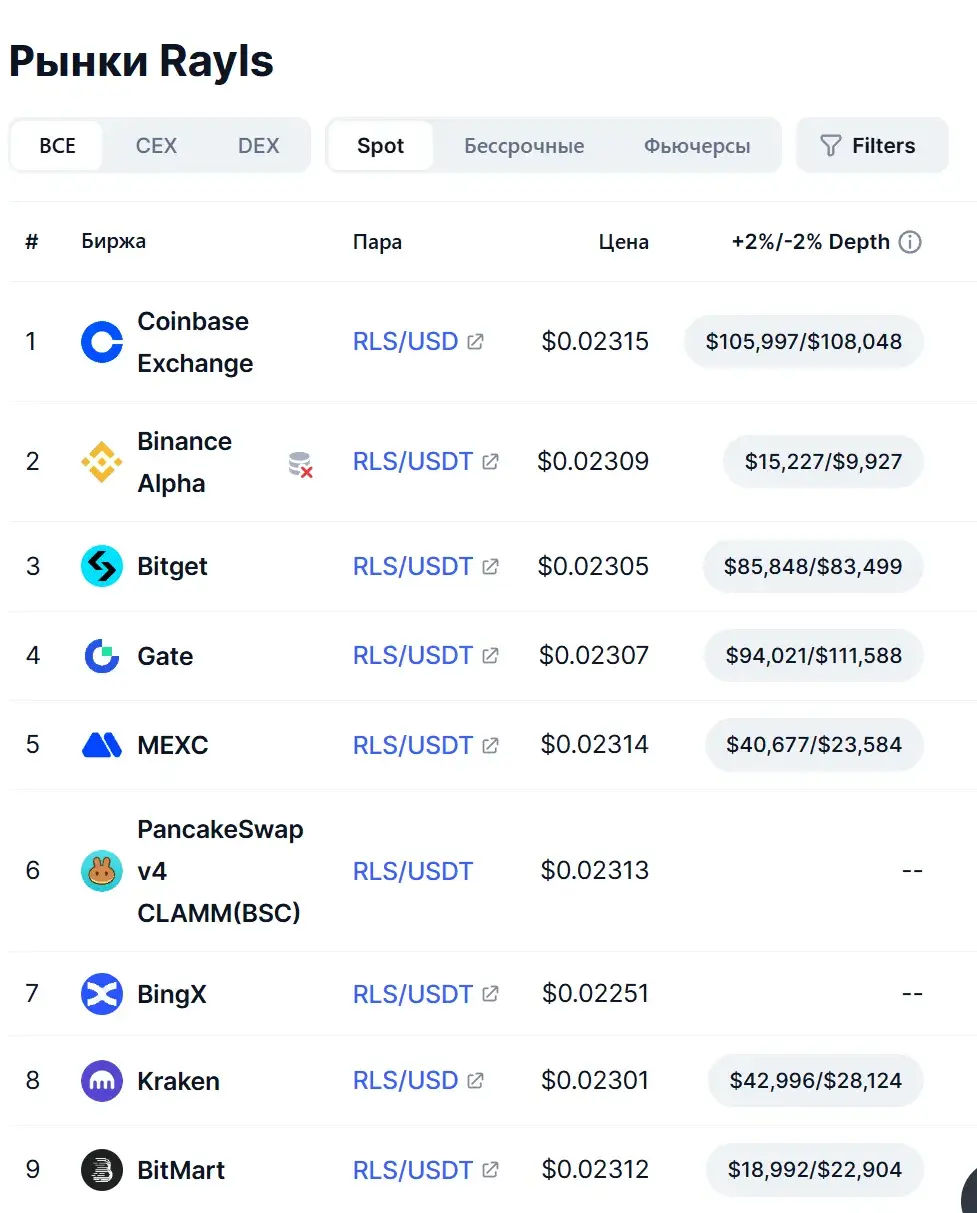Viewport: 977px width, 1213px height.
Task: Open the PancakeSwap RLS/USDT pair link
Action: [x=413, y=871]
